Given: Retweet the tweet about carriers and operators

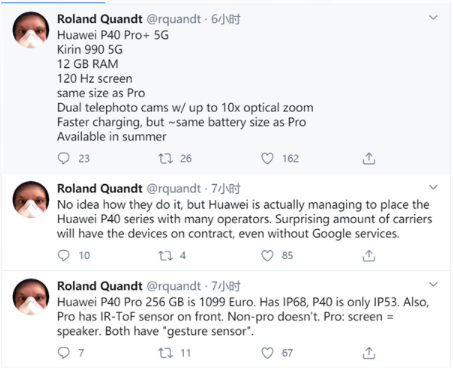Looking at the screenshot, I should [x=165, y=256].
